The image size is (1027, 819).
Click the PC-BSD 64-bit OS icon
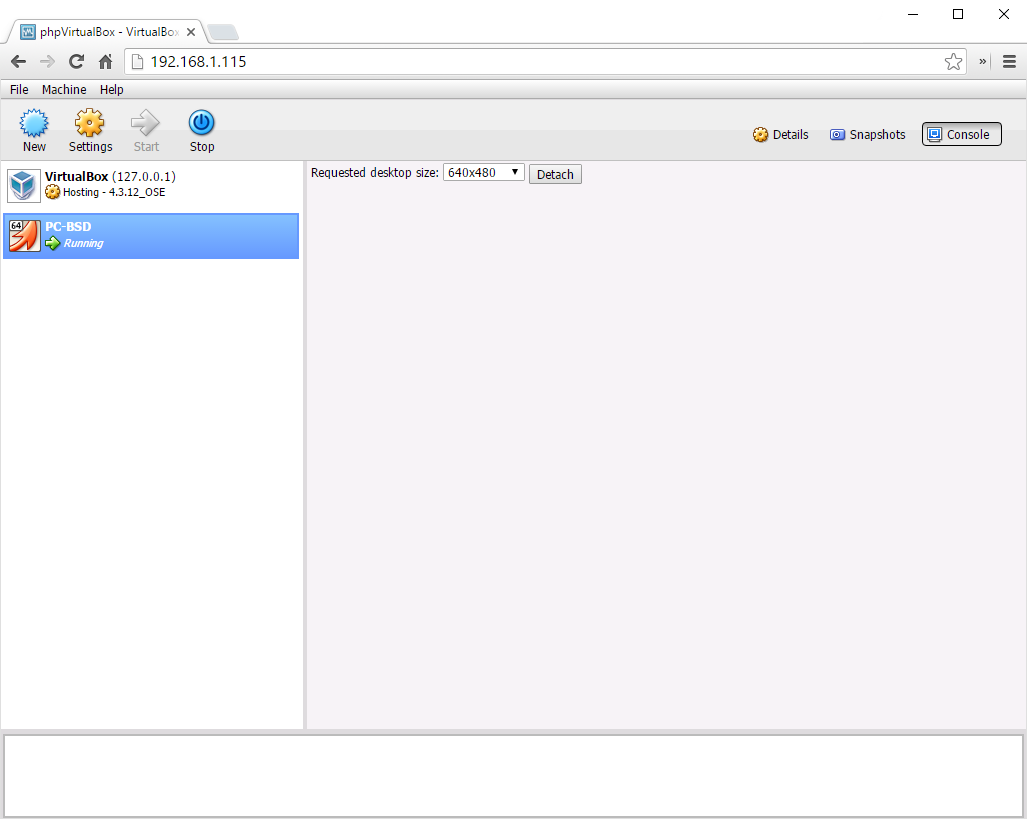tap(25, 236)
